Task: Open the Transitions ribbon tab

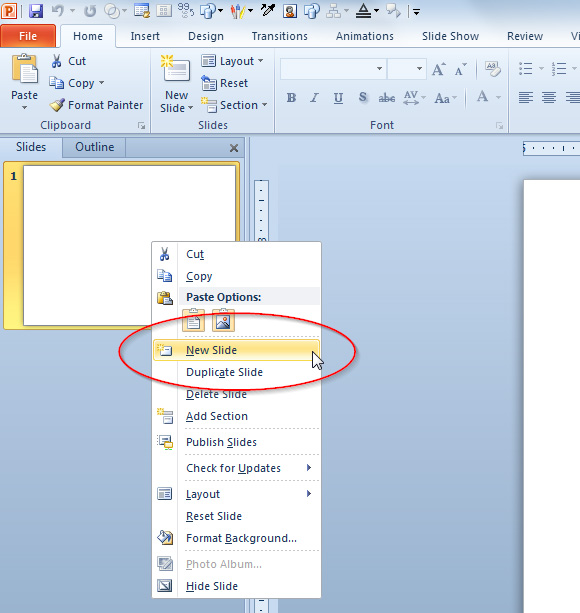Action: 279,36
